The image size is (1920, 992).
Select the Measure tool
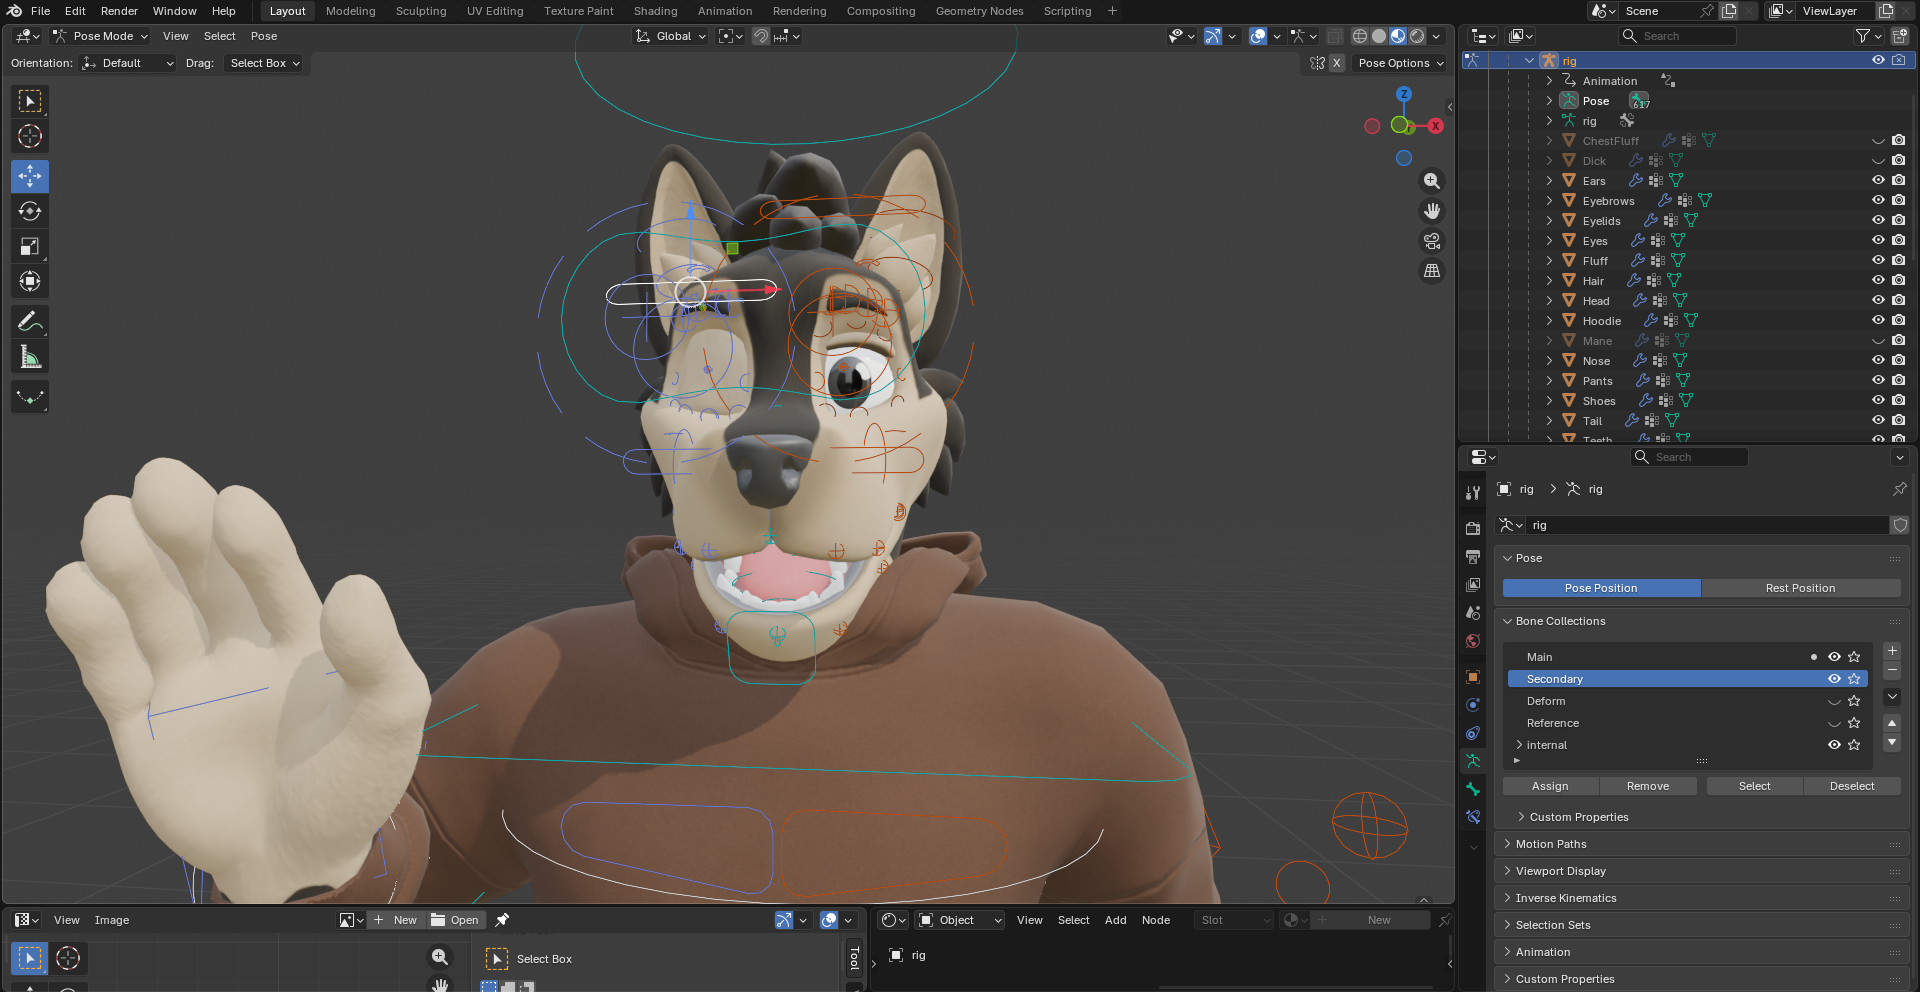(30, 357)
